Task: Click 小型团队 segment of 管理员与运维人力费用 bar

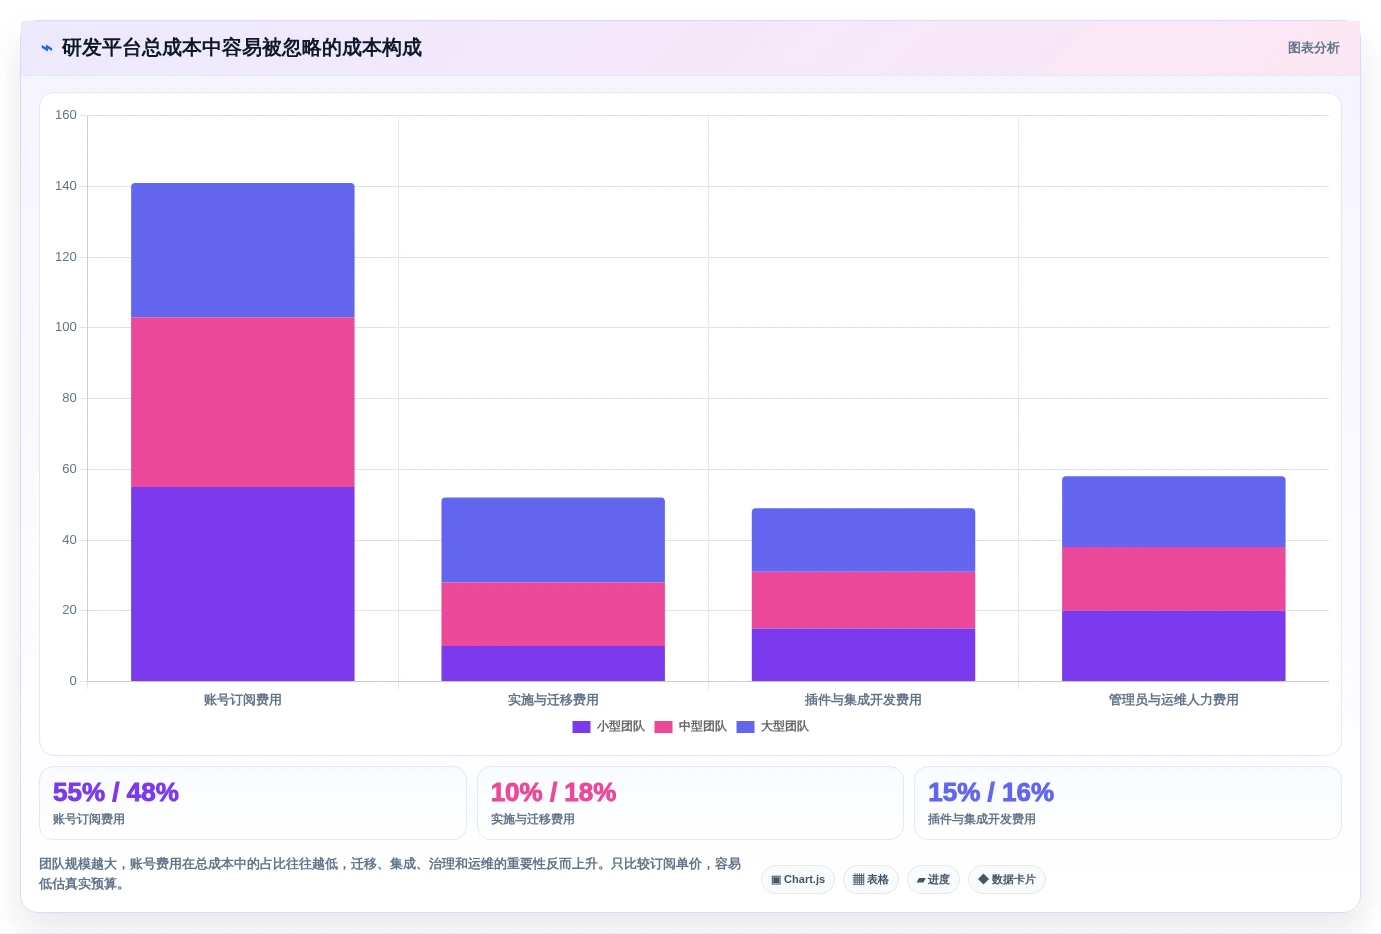Action: click(1174, 646)
